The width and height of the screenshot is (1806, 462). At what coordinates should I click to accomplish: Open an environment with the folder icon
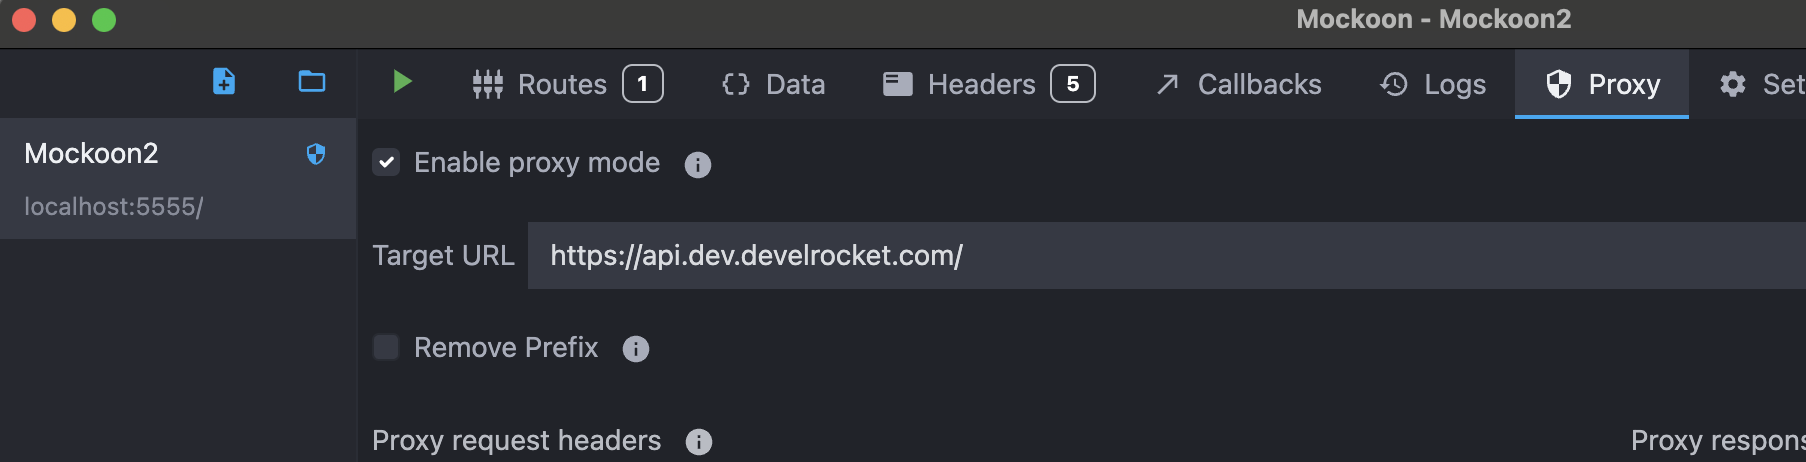(x=312, y=82)
